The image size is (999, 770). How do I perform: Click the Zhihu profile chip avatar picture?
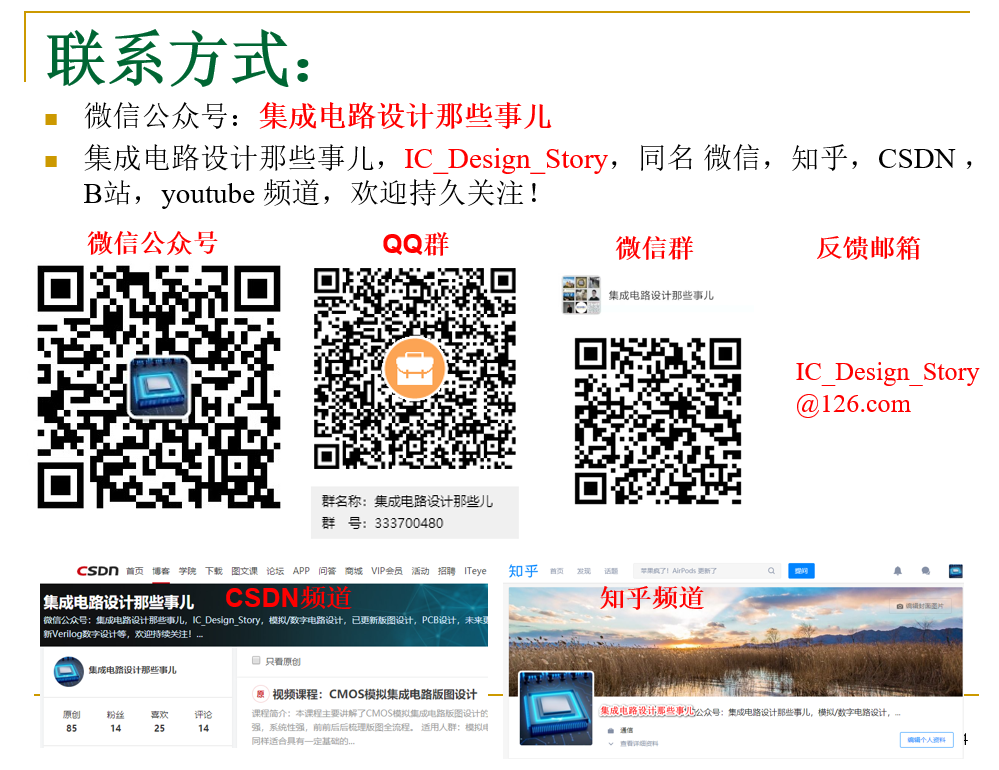click(x=556, y=708)
